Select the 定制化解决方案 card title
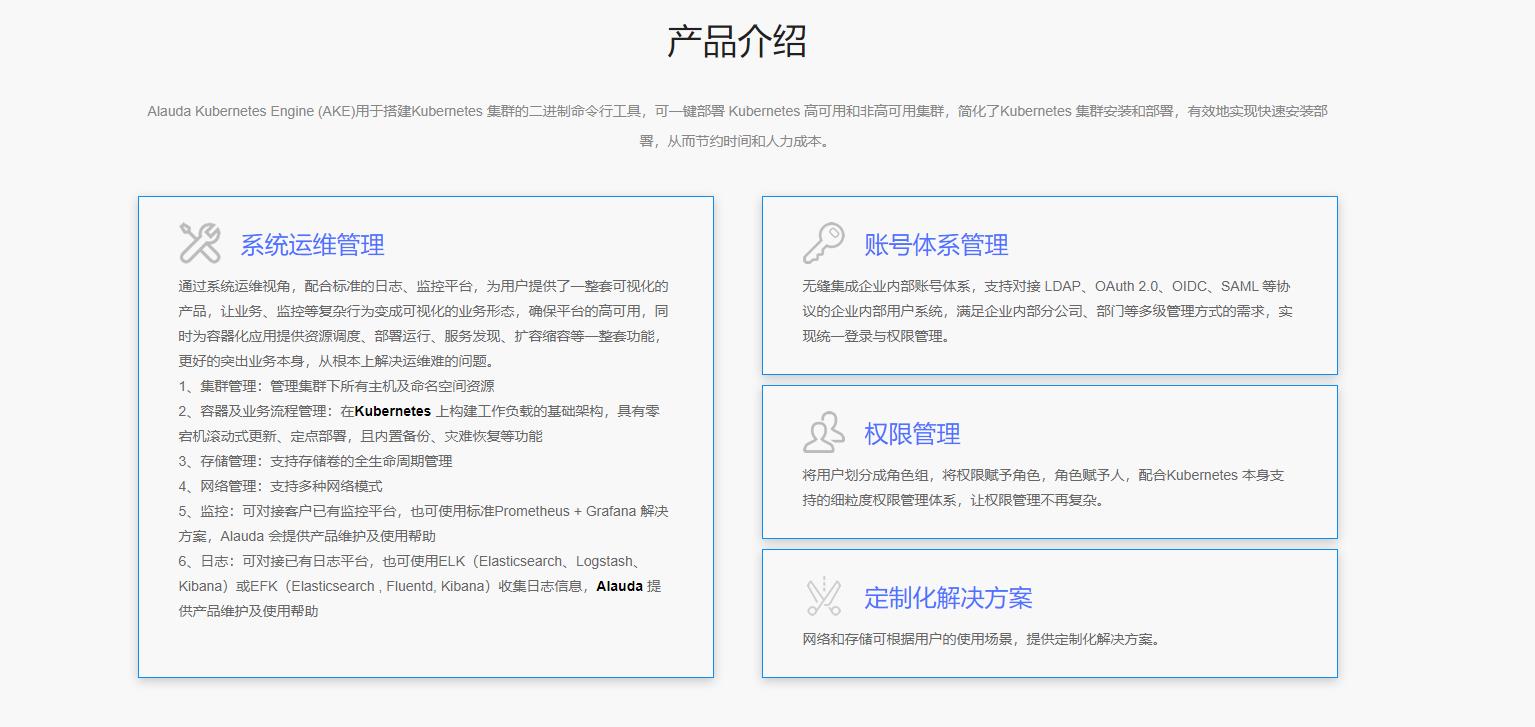The height and width of the screenshot is (727, 1535). tap(948, 598)
